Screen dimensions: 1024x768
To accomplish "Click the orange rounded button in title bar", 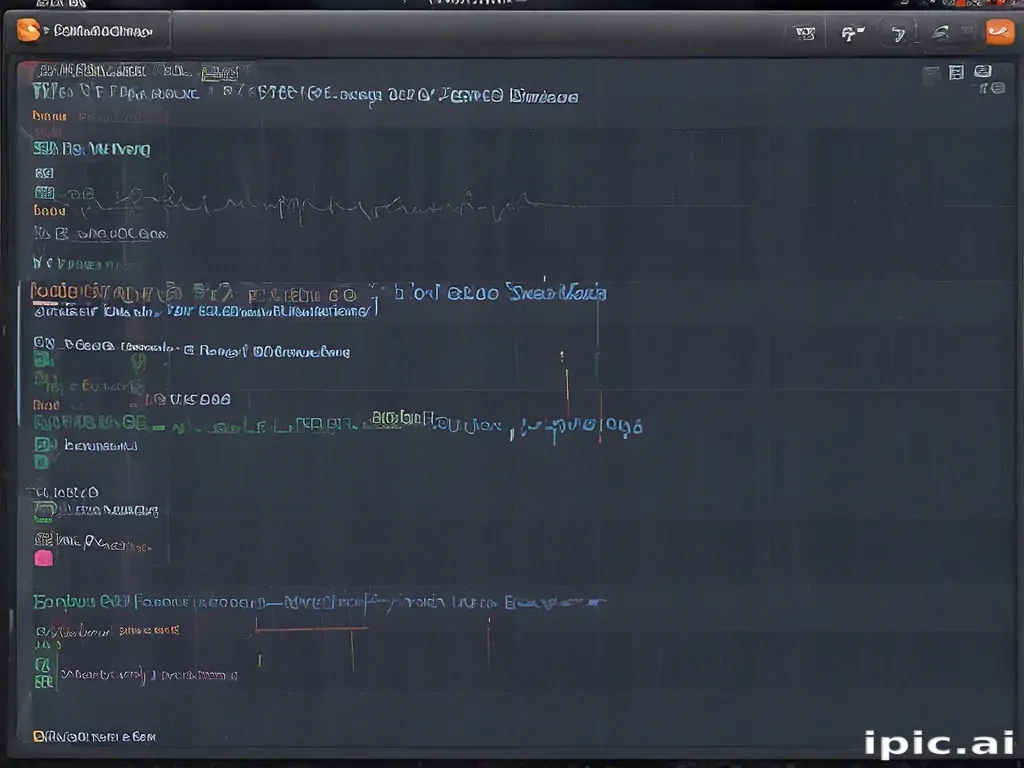I will point(999,31).
